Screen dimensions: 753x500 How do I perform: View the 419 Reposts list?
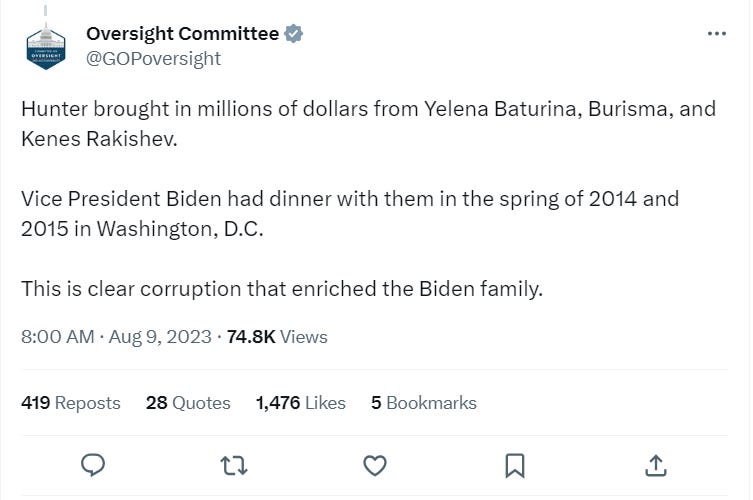pyautogui.click(x=70, y=403)
